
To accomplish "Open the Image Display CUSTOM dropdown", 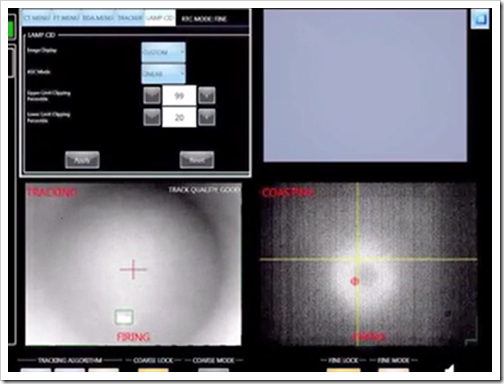I will pos(163,52).
